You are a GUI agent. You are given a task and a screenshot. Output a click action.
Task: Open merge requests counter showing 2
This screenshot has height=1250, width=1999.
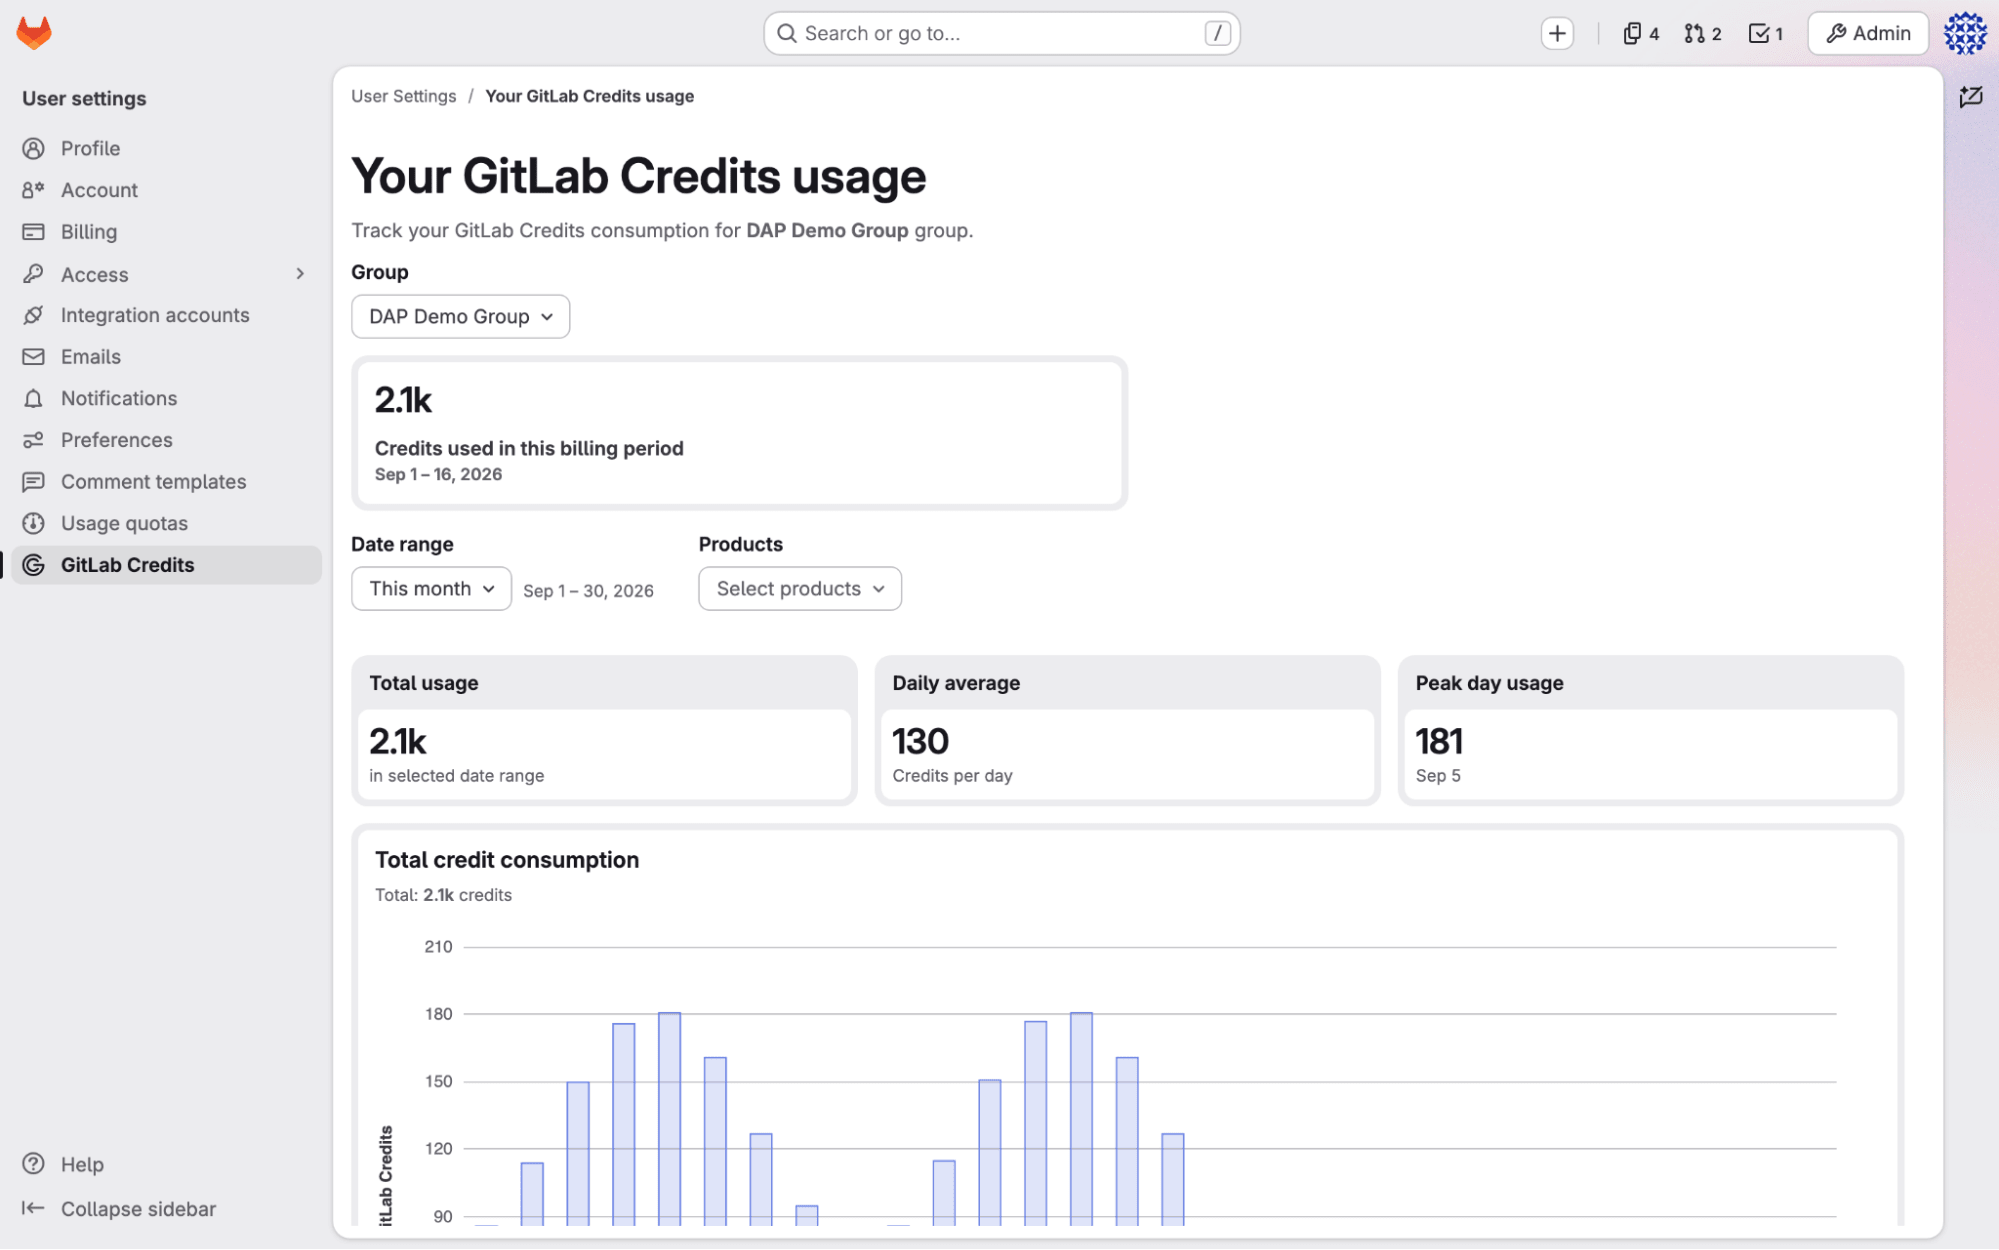(1703, 33)
